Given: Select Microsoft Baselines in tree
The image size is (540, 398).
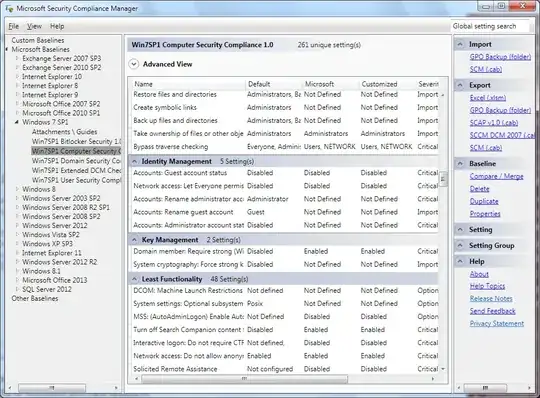Looking at the screenshot, I should 41,50.
